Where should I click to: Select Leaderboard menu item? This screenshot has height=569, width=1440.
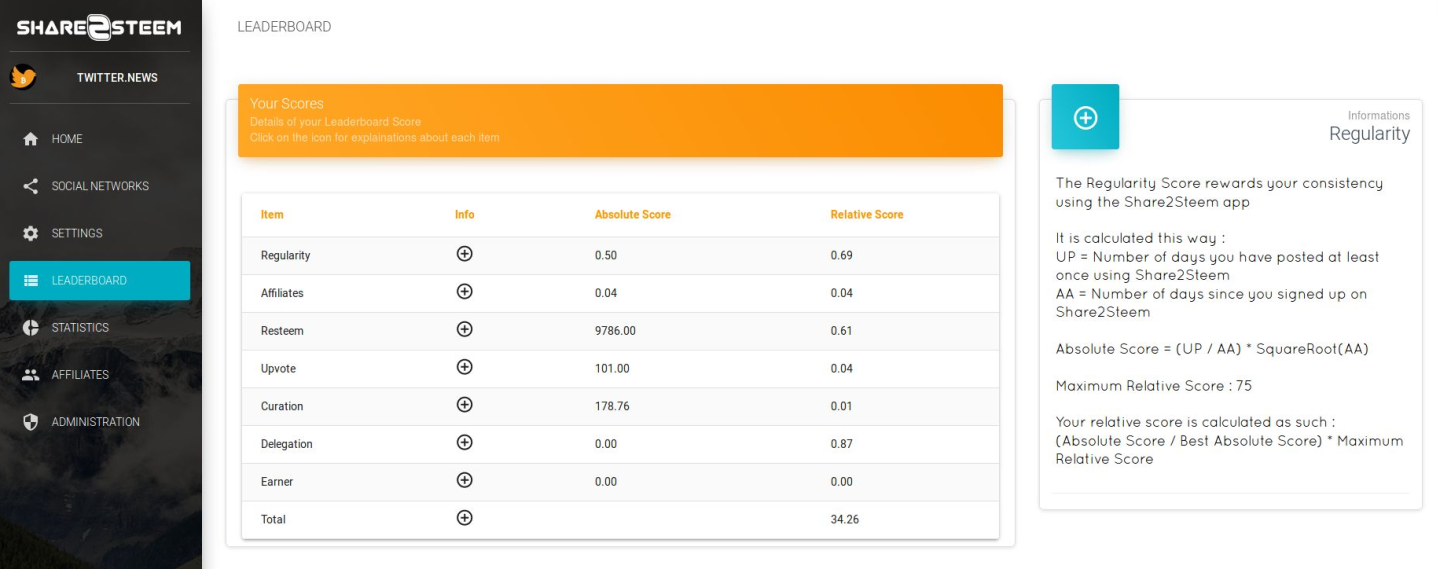[100, 281]
